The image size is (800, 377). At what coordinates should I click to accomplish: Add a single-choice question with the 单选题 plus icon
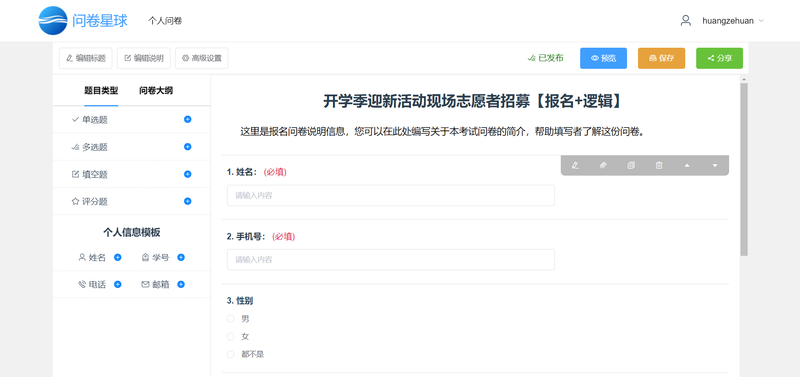(x=187, y=119)
